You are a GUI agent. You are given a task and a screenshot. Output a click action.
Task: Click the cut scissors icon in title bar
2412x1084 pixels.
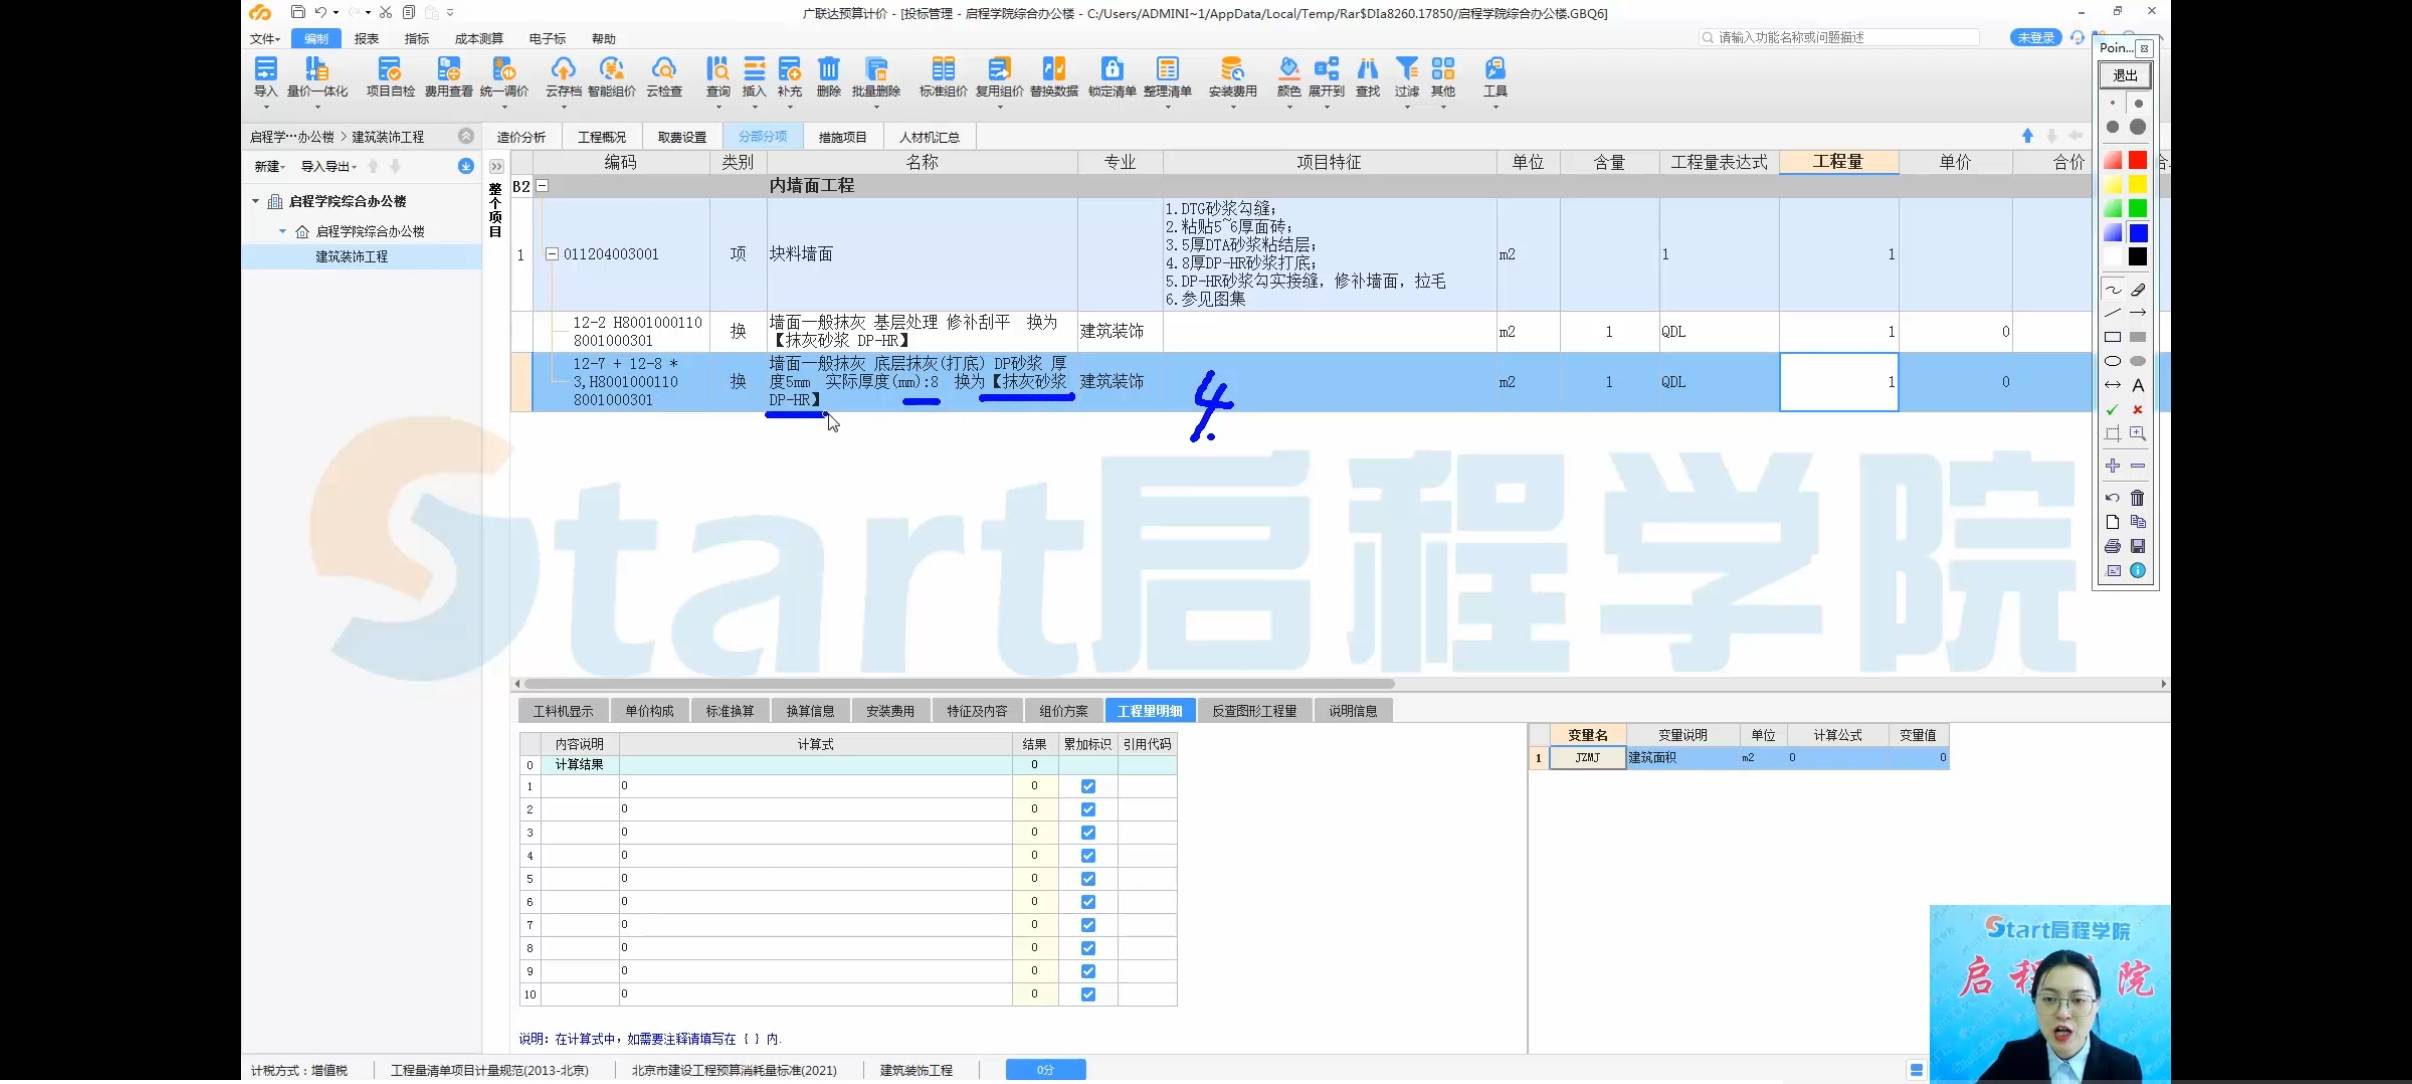point(385,12)
